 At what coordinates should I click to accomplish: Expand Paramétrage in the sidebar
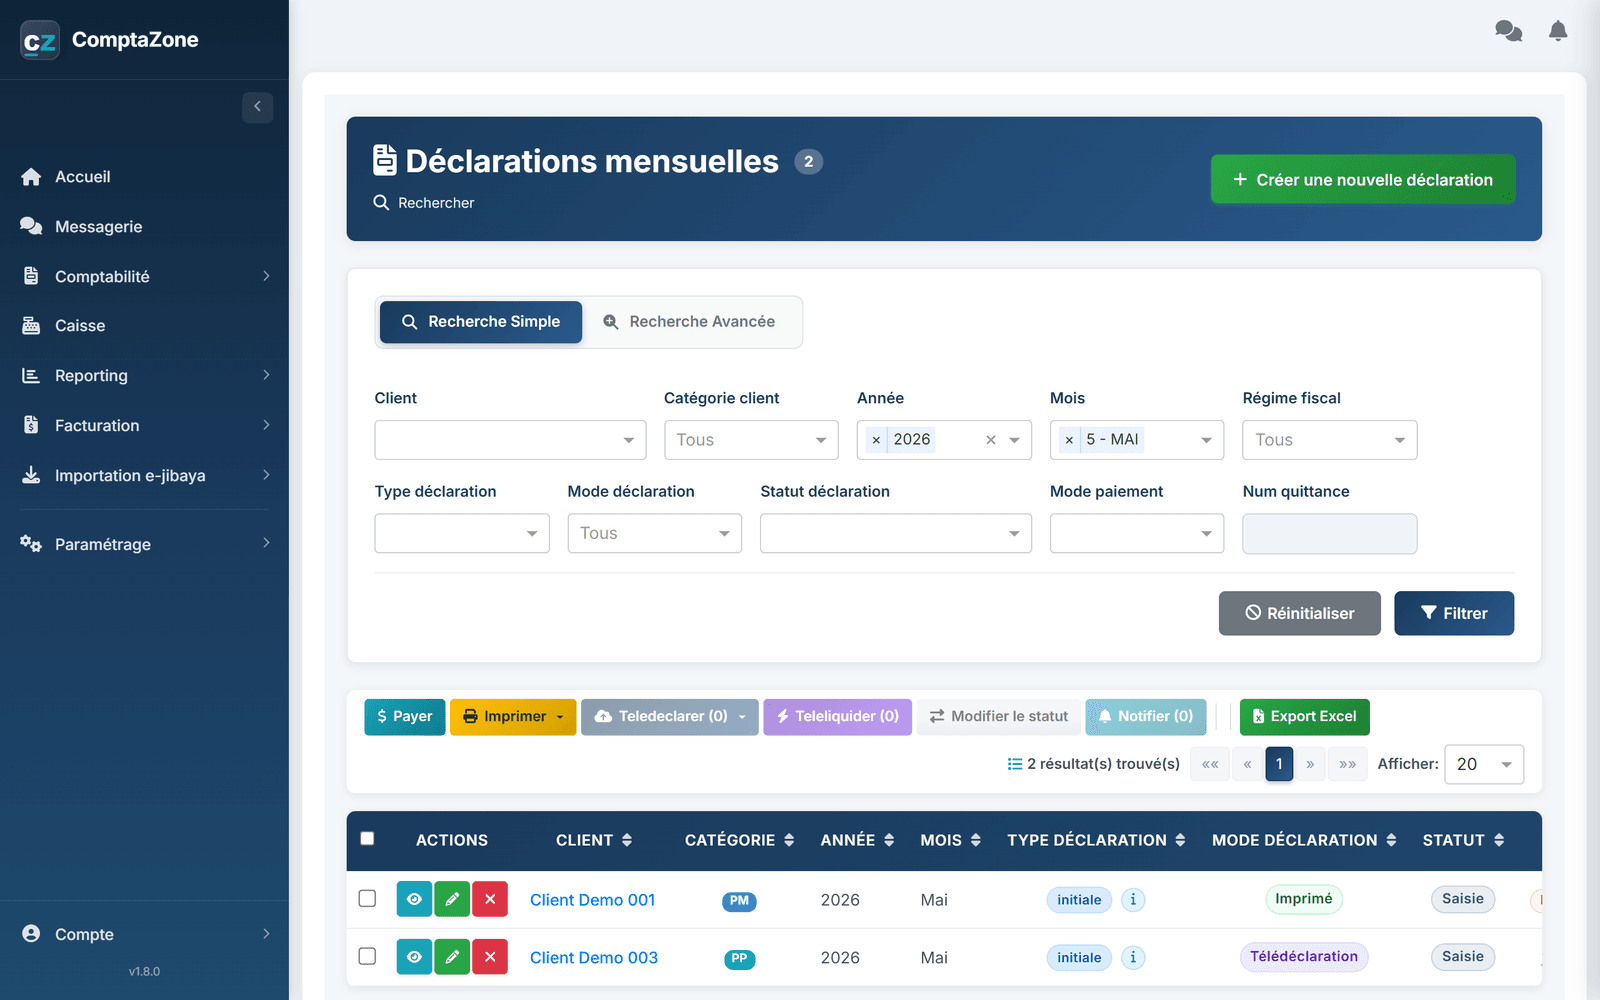[145, 544]
